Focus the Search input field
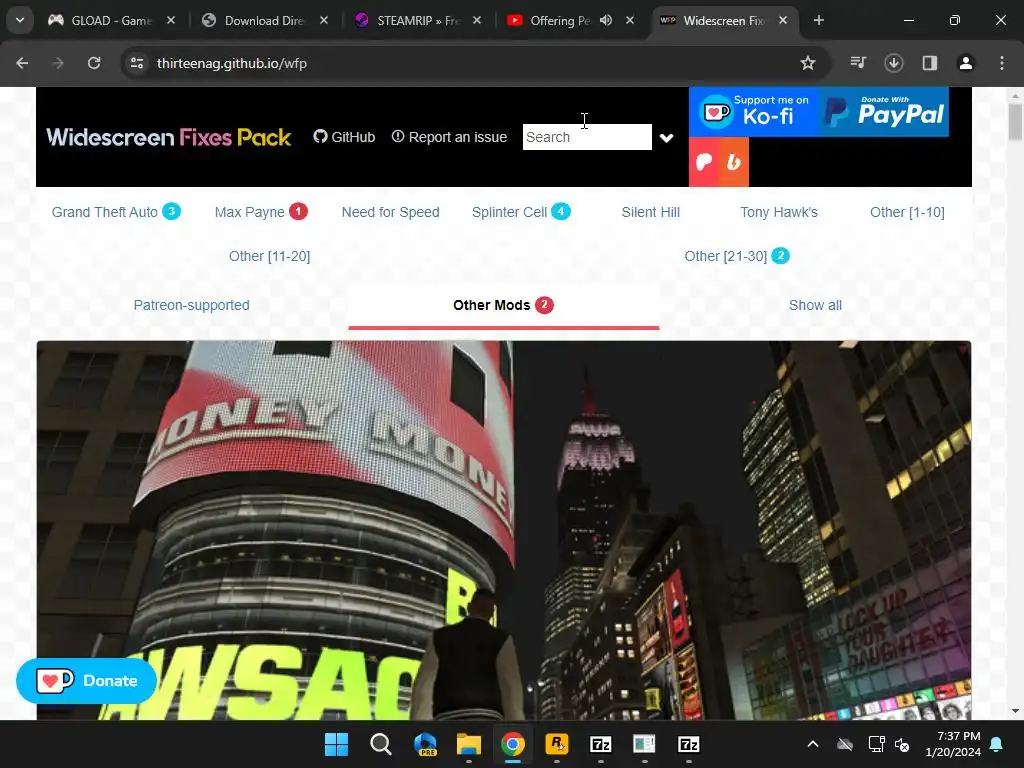The width and height of the screenshot is (1024, 768). pos(587,137)
